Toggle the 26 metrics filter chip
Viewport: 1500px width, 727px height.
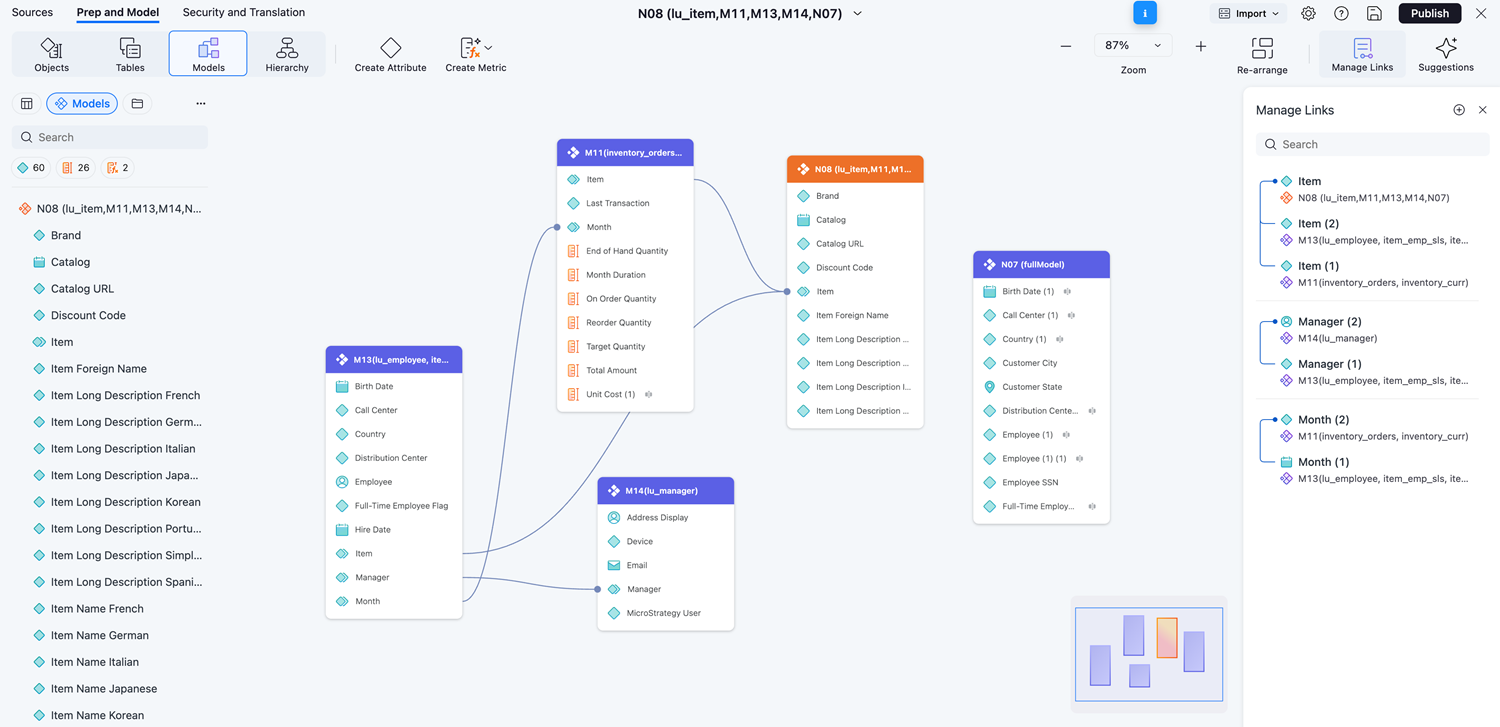coord(76,168)
